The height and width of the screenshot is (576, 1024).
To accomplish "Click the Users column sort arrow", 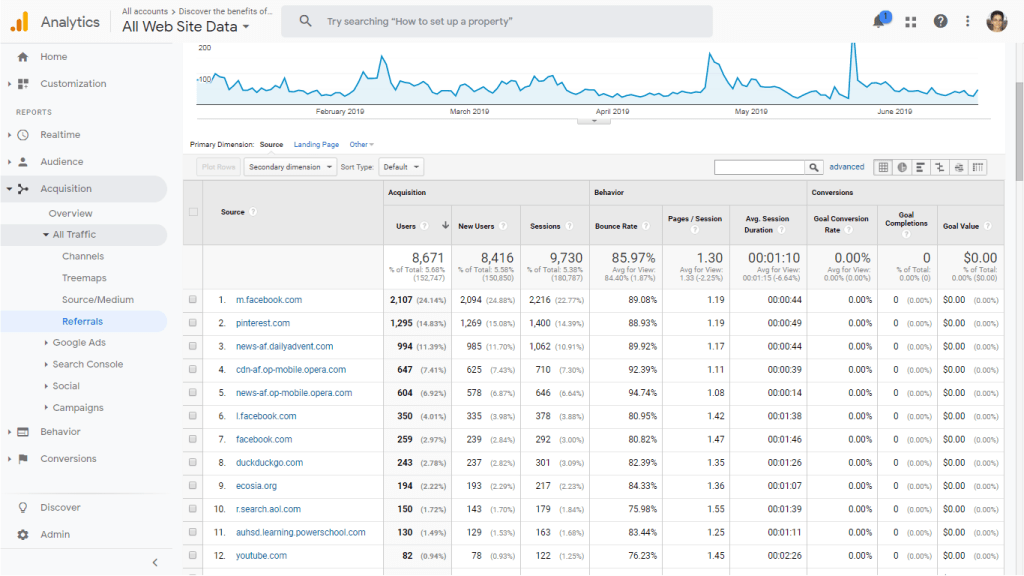I will click(445, 225).
